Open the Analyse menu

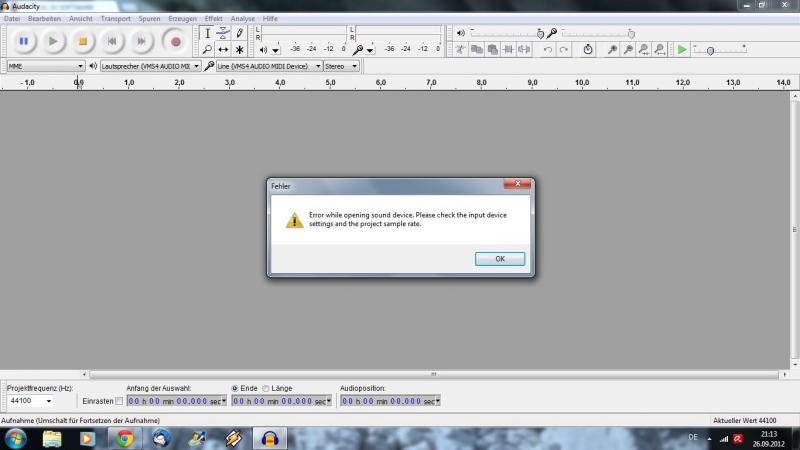[242, 19]
